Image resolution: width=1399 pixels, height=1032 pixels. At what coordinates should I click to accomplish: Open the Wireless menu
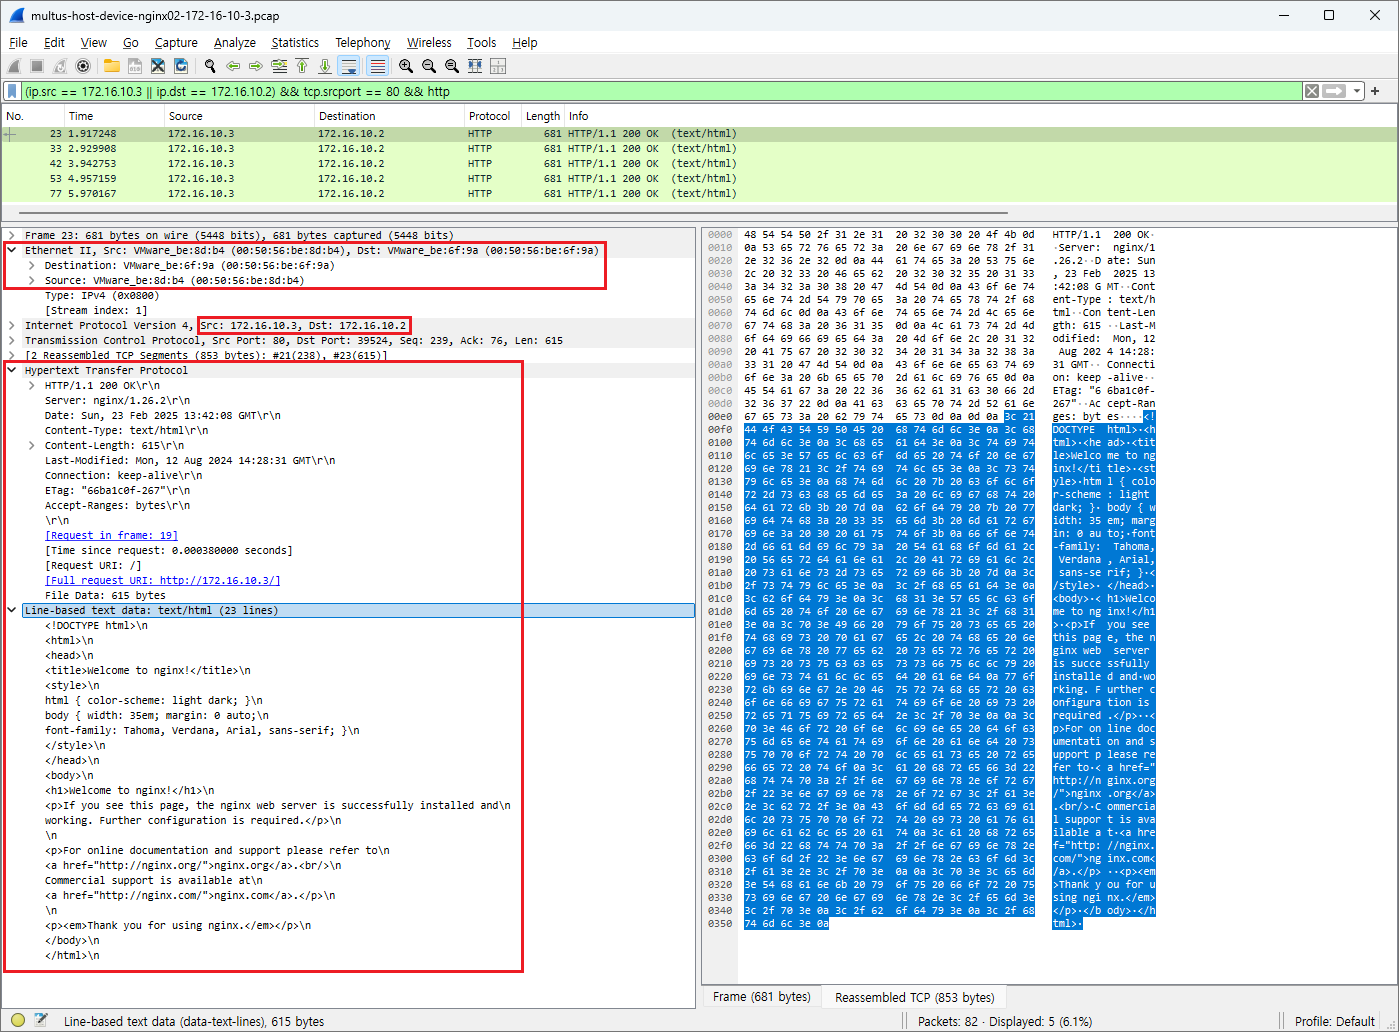tap(429, 43)
